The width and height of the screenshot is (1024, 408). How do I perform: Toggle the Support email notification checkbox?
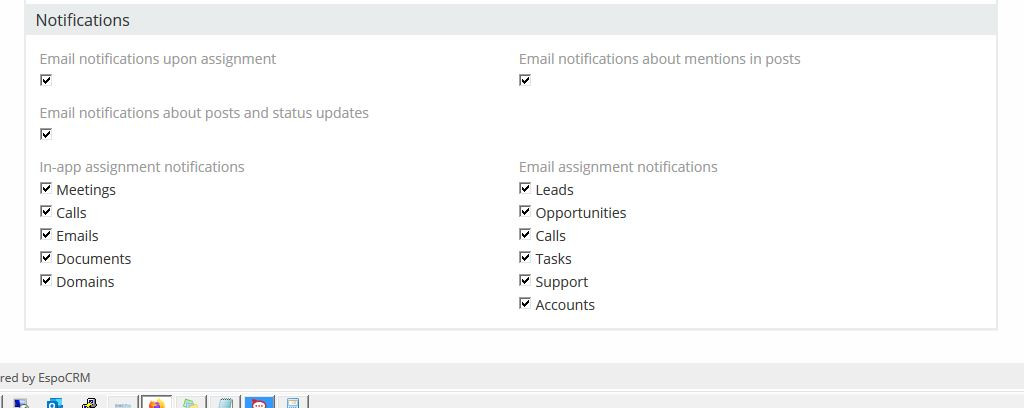coord(525,281)
